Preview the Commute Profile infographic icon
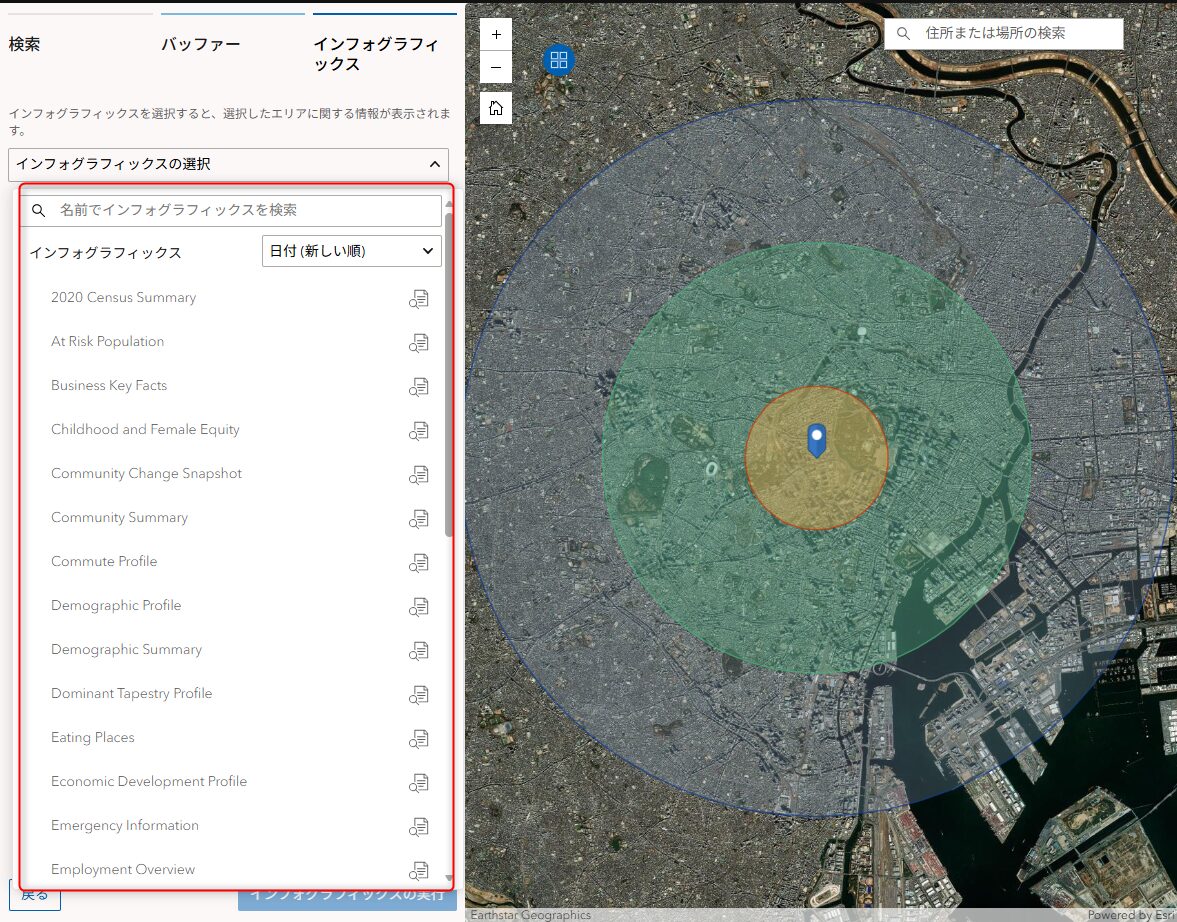 point(419,563)
